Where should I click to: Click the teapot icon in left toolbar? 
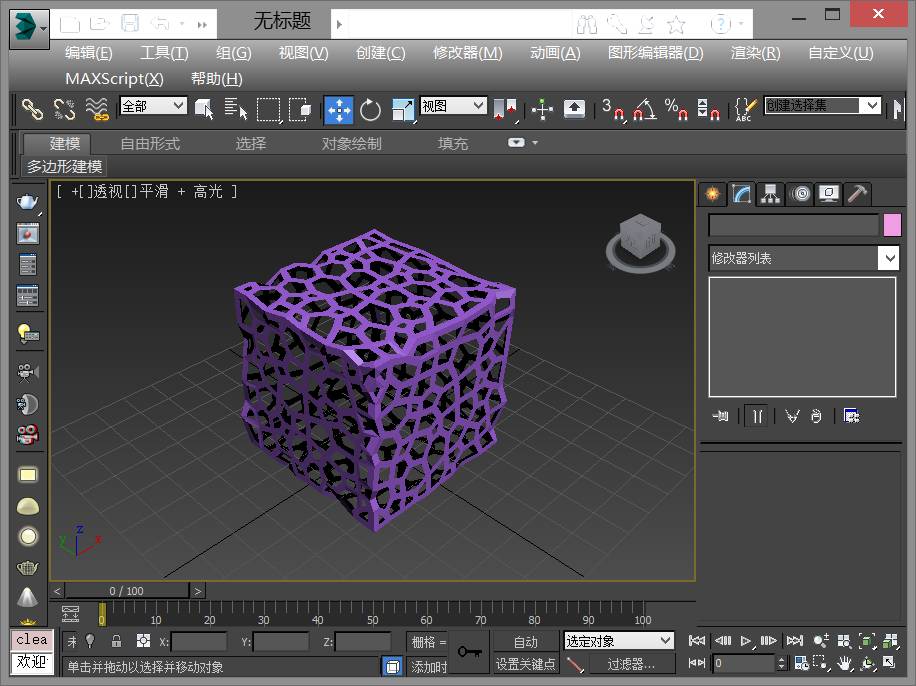click(x=27, y=202)
